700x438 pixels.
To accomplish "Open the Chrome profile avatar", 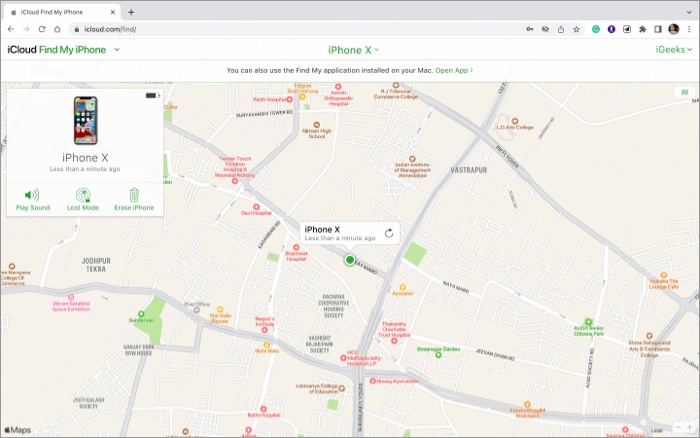I will [674, 29].
